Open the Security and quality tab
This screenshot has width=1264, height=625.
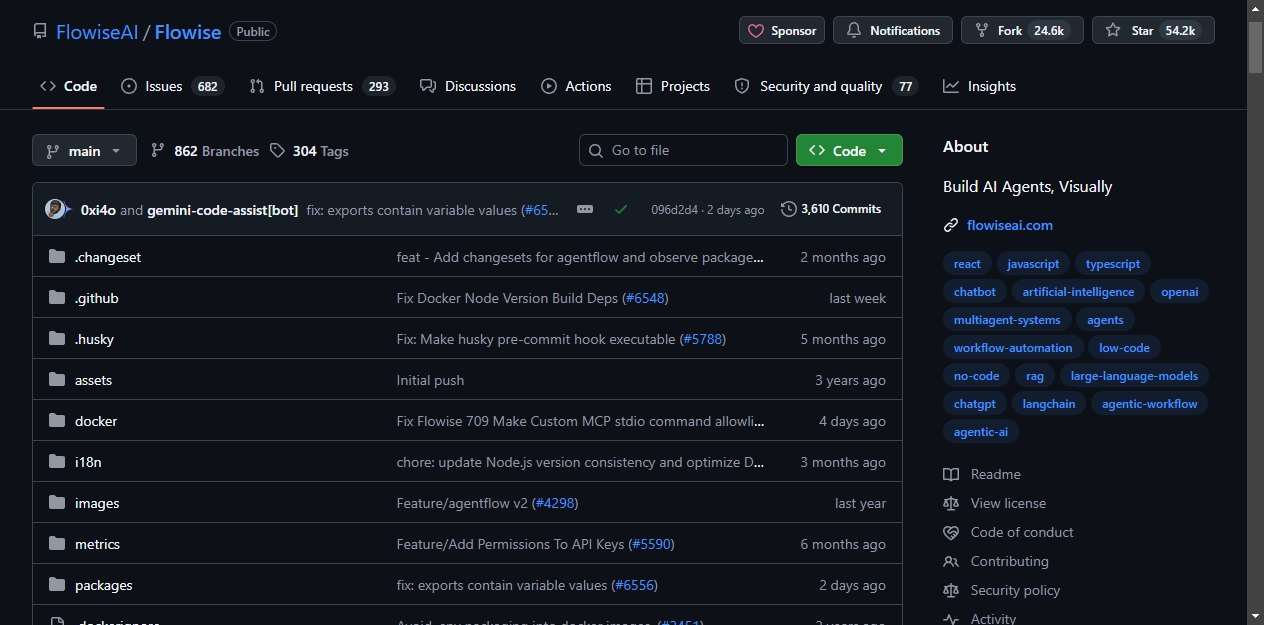(826, 86)
